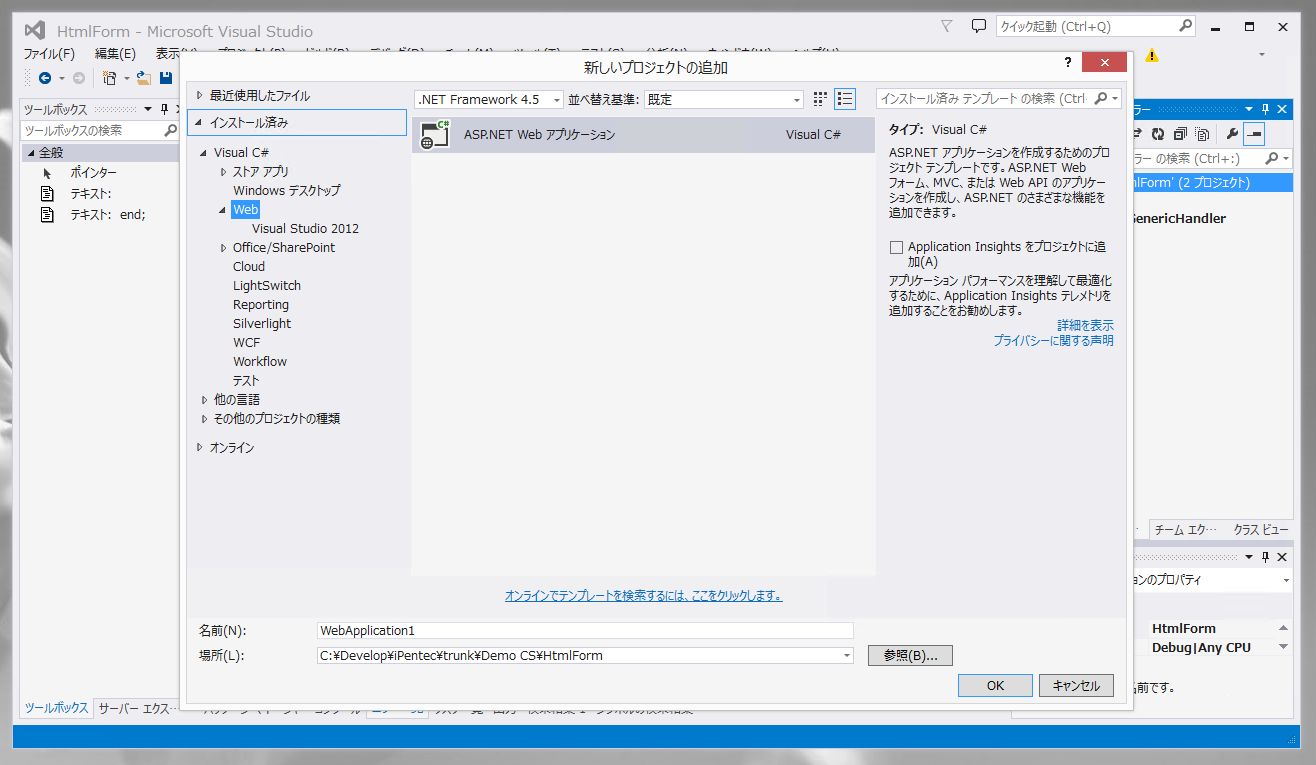Switch dialog to small icons view
1316x765 pixels.
coord(821,99)
